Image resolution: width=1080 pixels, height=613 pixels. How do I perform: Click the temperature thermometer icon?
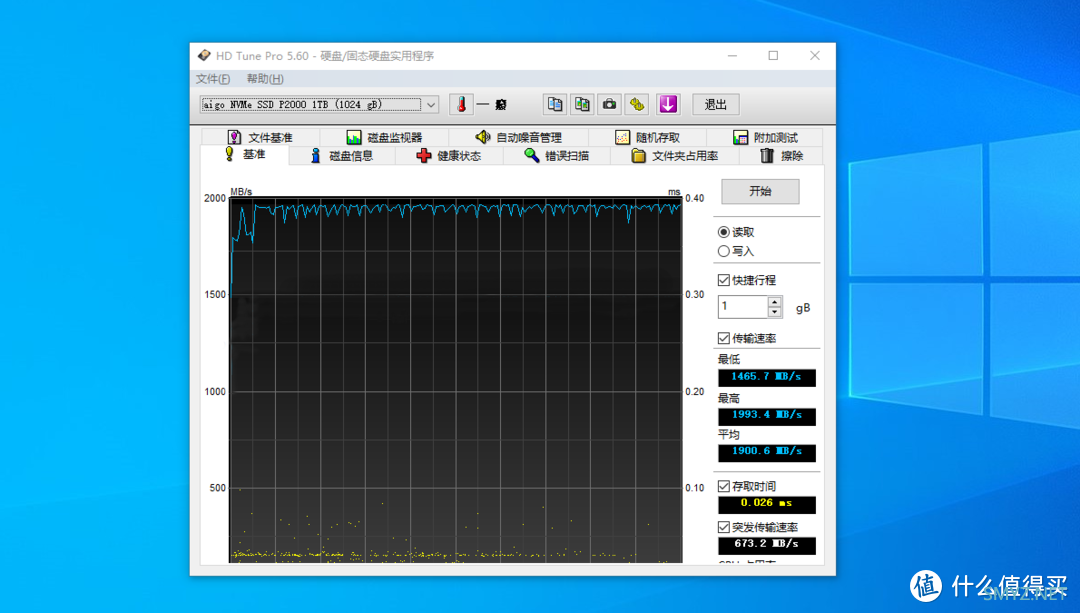click(x=461, y=105)
